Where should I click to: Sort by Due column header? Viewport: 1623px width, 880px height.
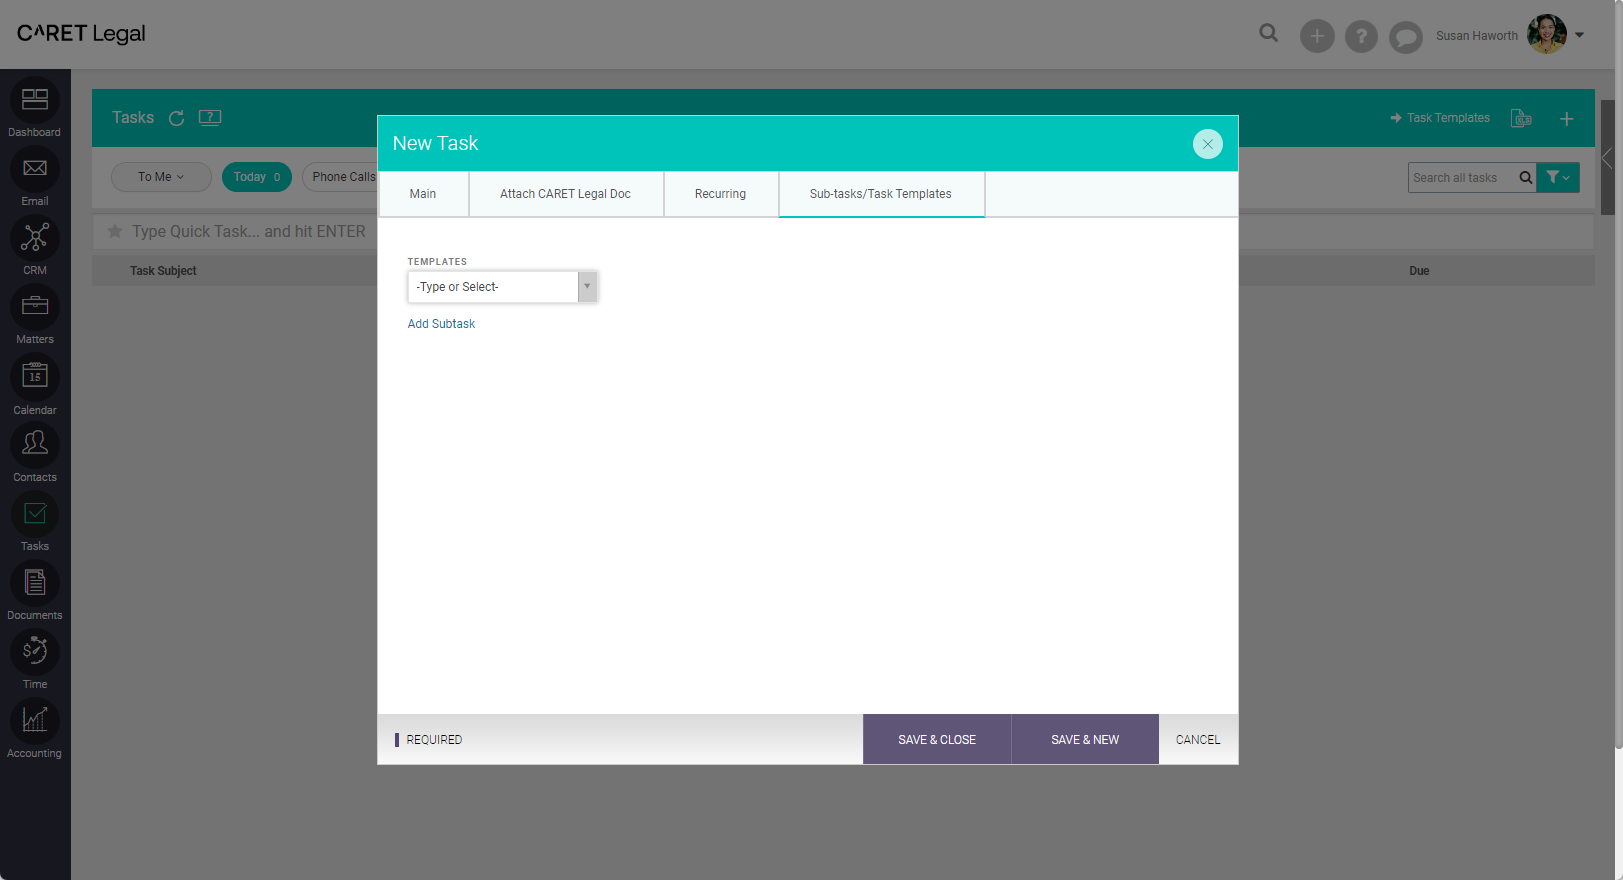(x=1419, y=271)
